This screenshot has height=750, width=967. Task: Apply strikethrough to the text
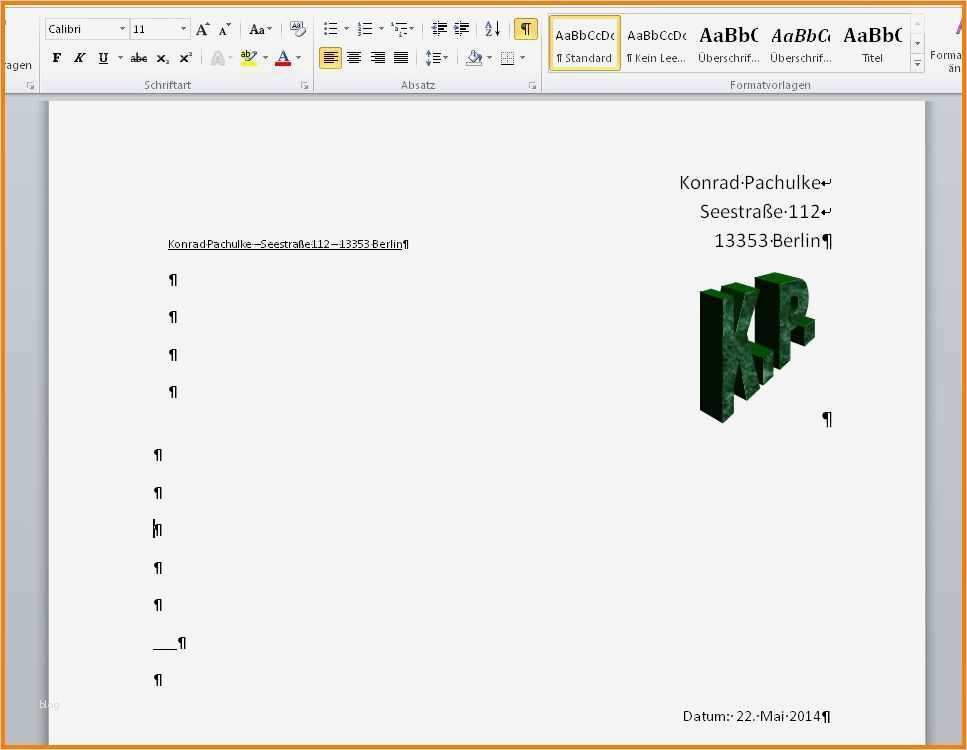point(139,57)
